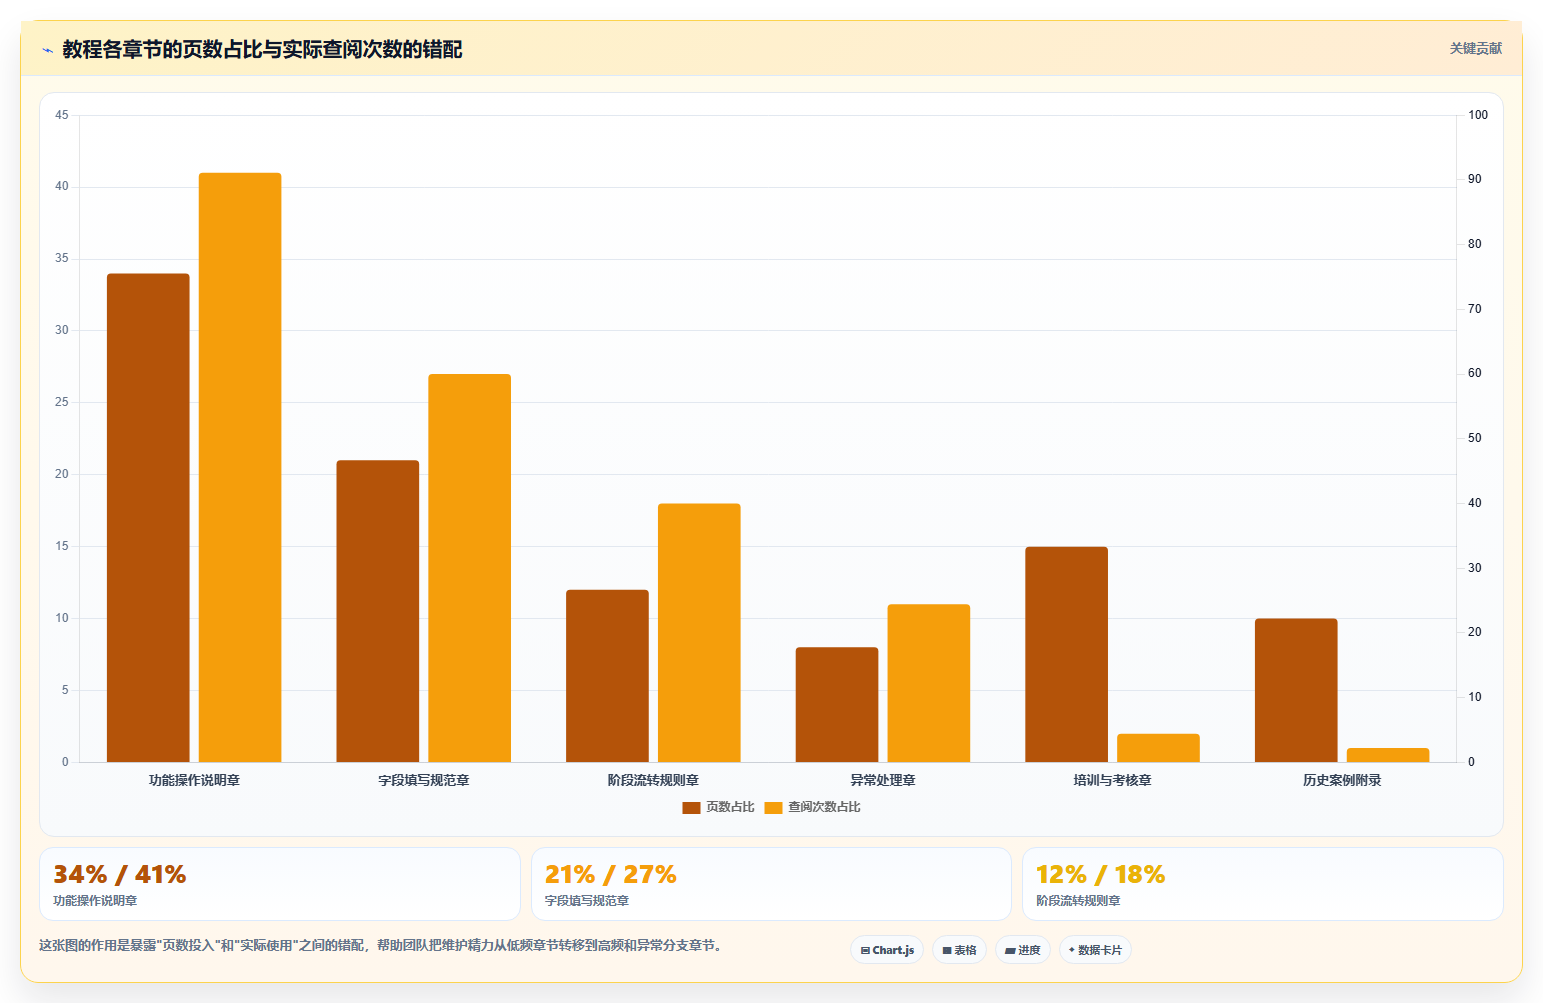Click the 功能操作说明章 caption in the first card

[95, 901]
